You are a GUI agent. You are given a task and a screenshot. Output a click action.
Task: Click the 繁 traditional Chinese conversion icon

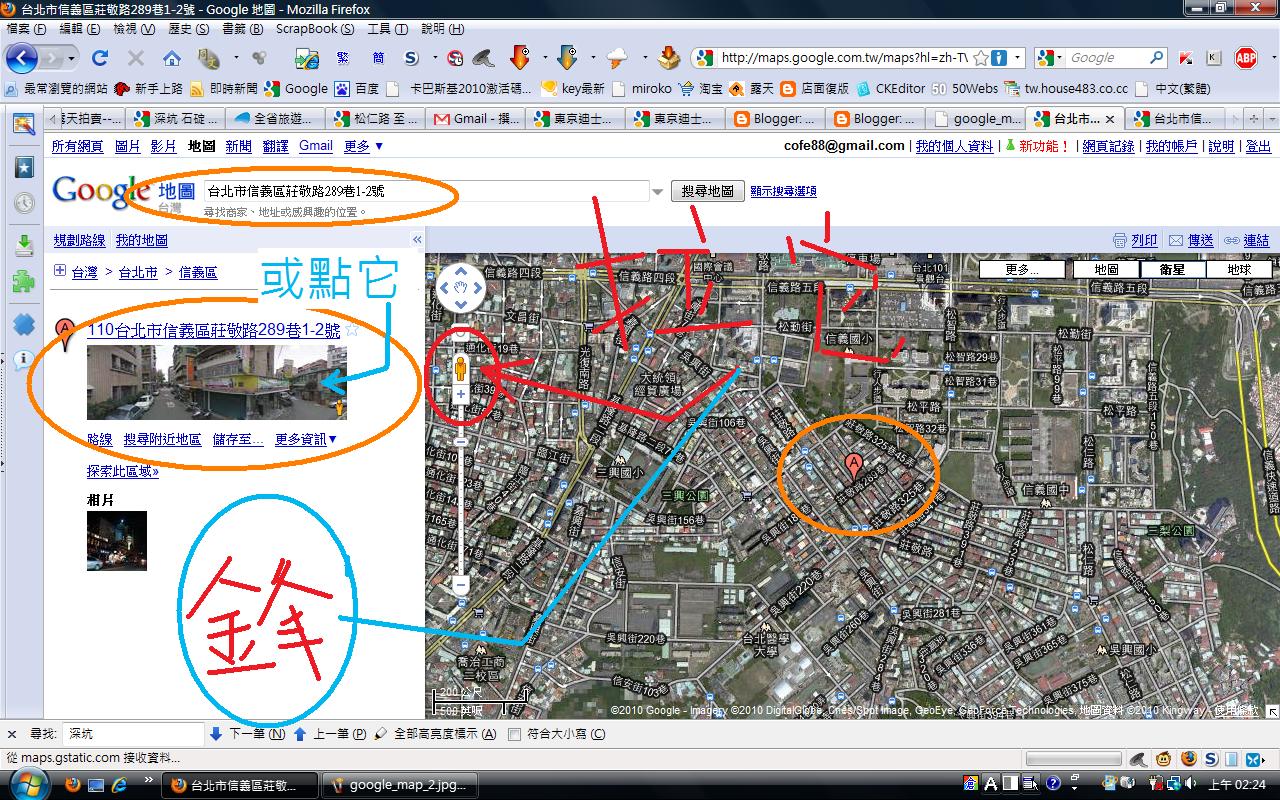[343, 58]
